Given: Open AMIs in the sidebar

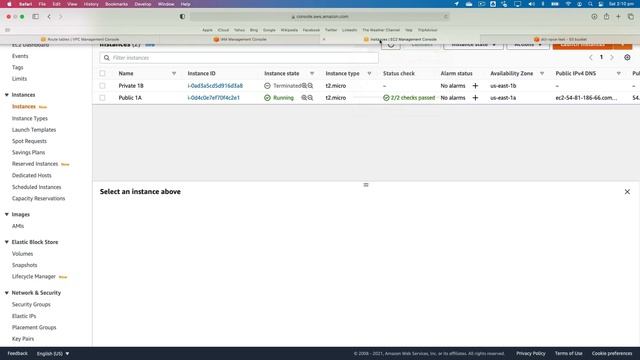Looking at the screenshot, I should [x=18, y=226].
